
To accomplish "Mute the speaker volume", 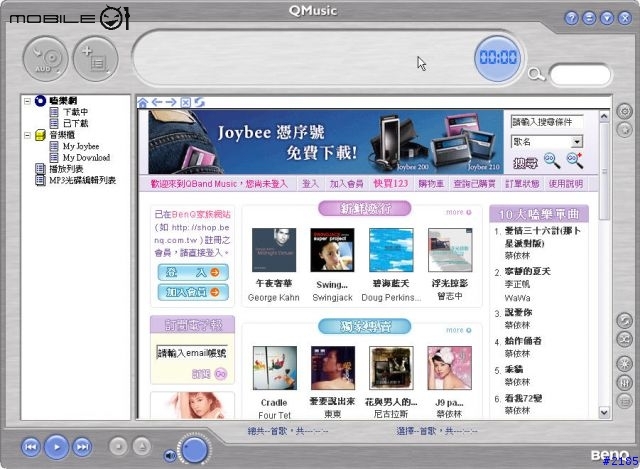I will tap(170, 456).
